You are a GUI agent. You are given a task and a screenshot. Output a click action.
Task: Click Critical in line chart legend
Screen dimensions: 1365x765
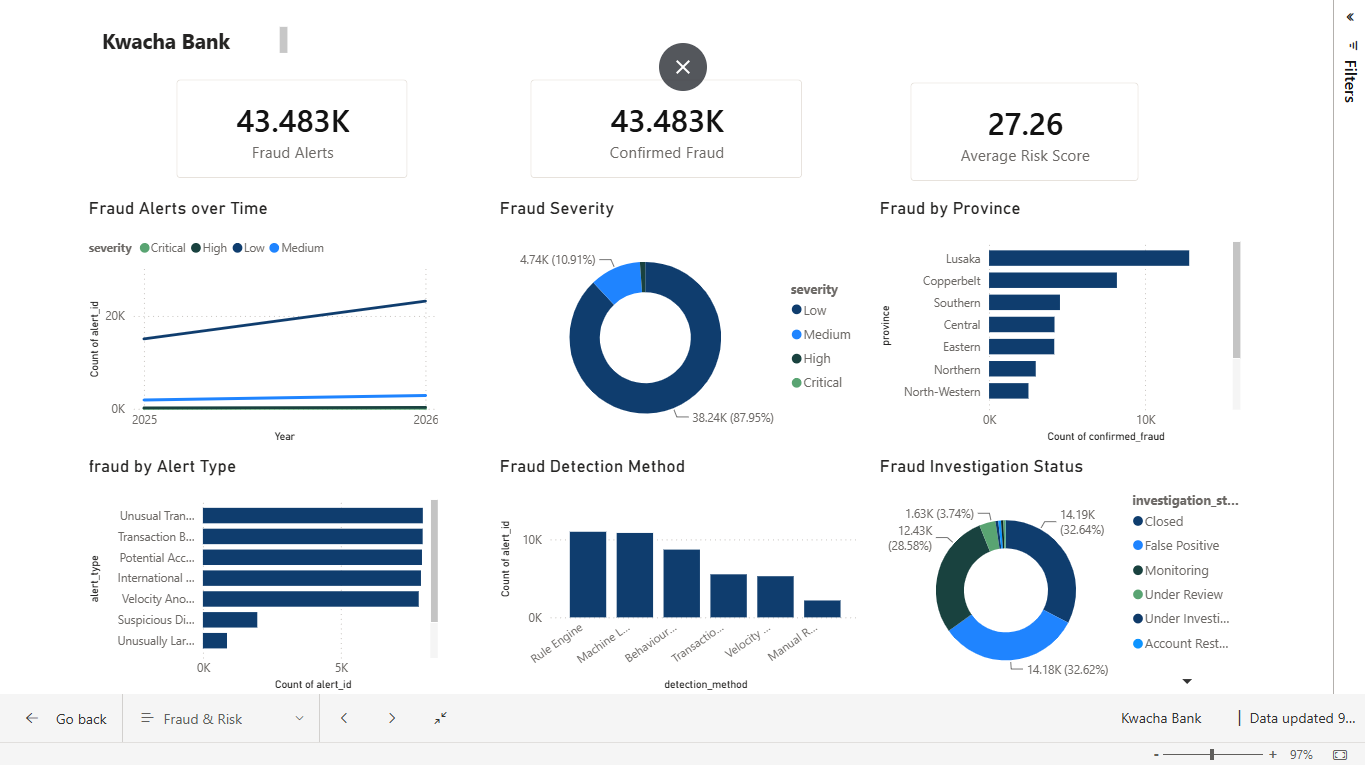163,248
